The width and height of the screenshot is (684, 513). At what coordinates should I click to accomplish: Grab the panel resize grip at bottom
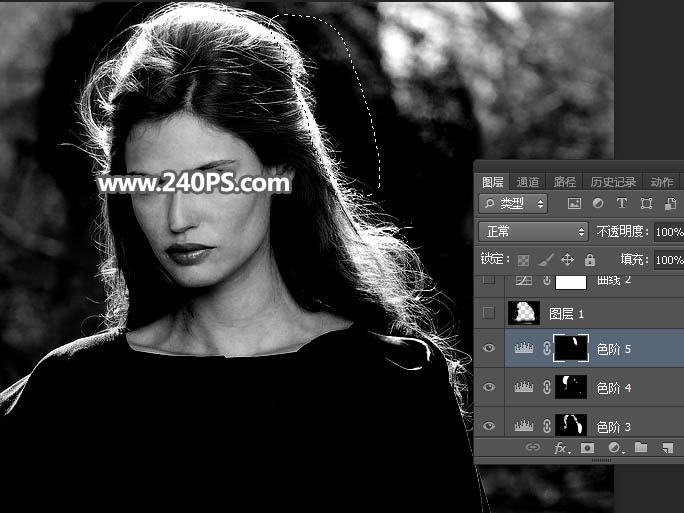coord(601,460)
